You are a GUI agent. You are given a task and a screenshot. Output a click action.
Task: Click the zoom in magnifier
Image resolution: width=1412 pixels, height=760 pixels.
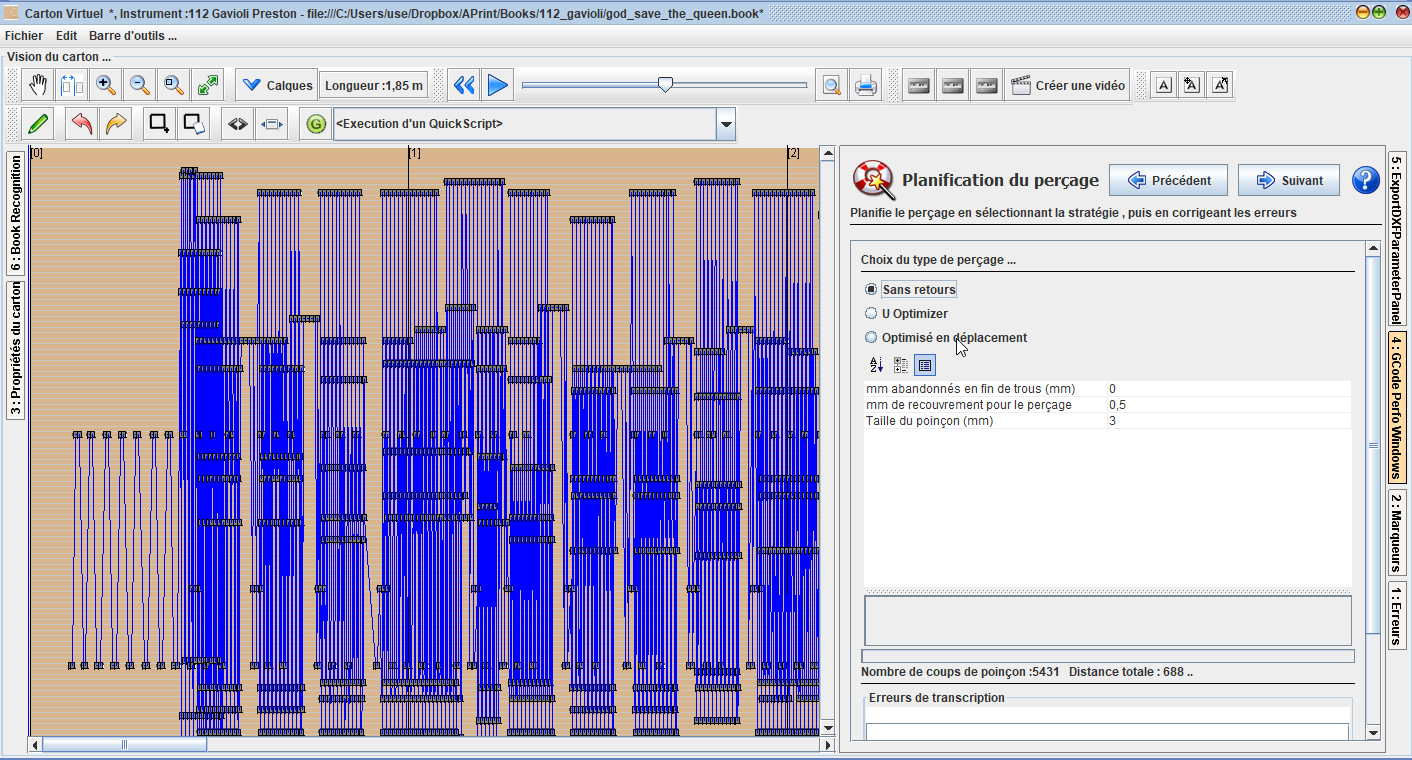106,85
